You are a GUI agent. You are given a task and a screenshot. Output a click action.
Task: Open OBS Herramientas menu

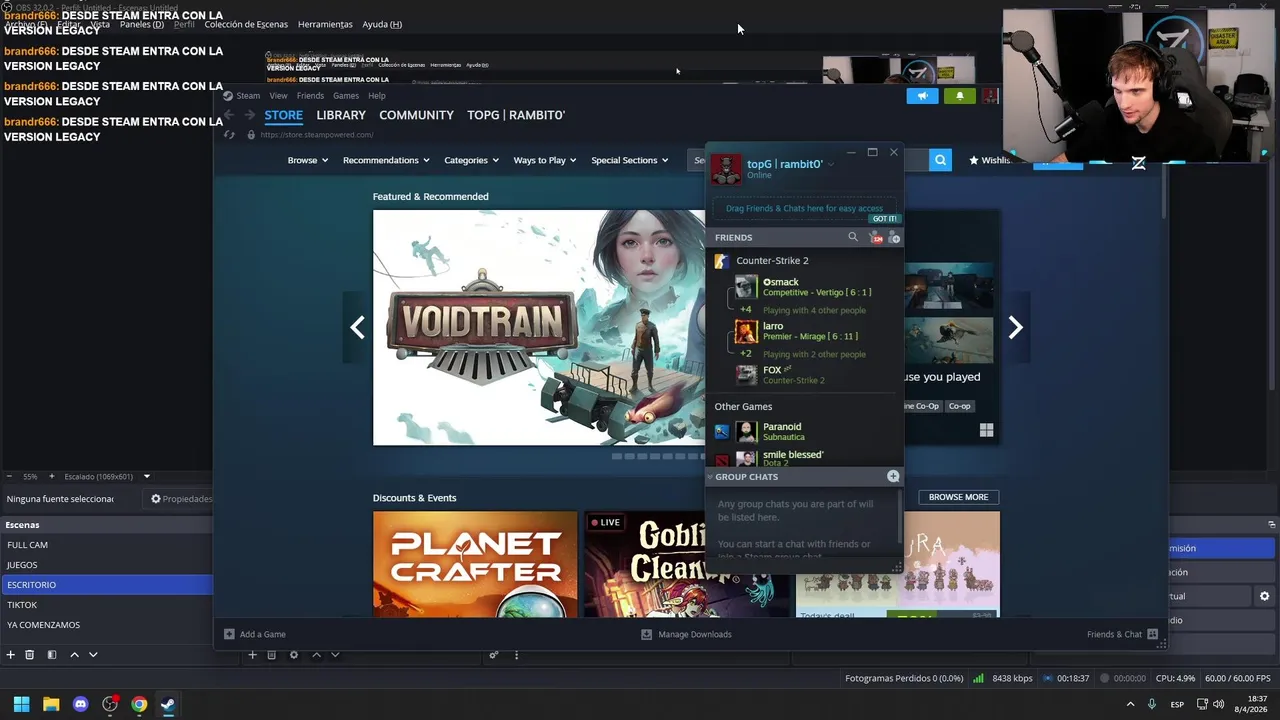coord(325,24)
